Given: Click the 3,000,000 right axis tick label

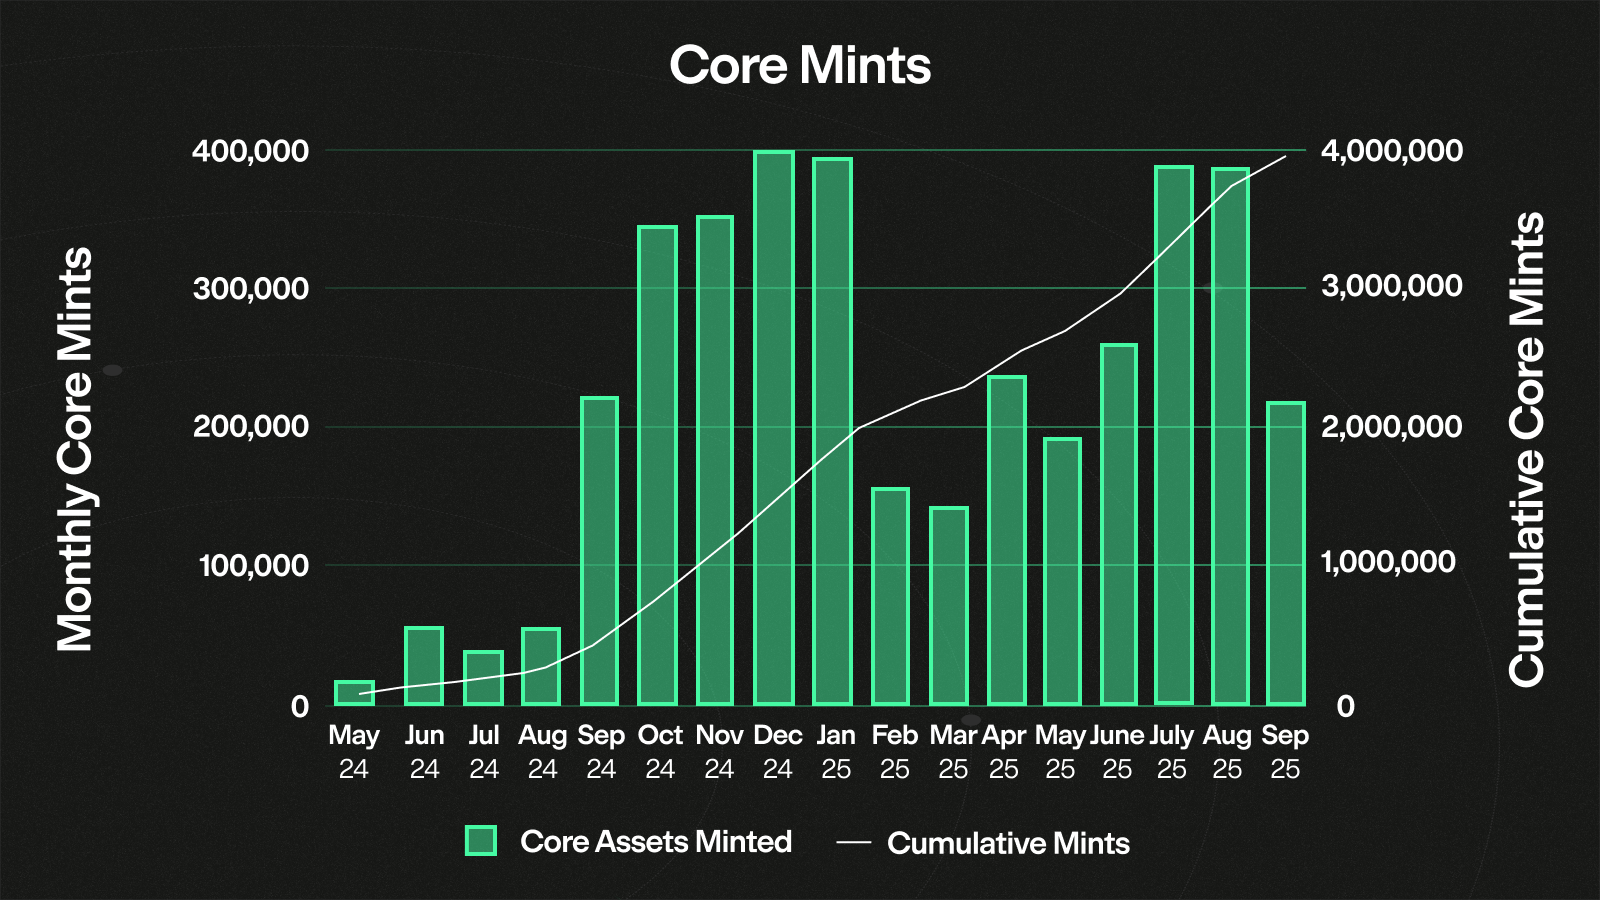Looking at the screenshot, I should [1391, 287].
